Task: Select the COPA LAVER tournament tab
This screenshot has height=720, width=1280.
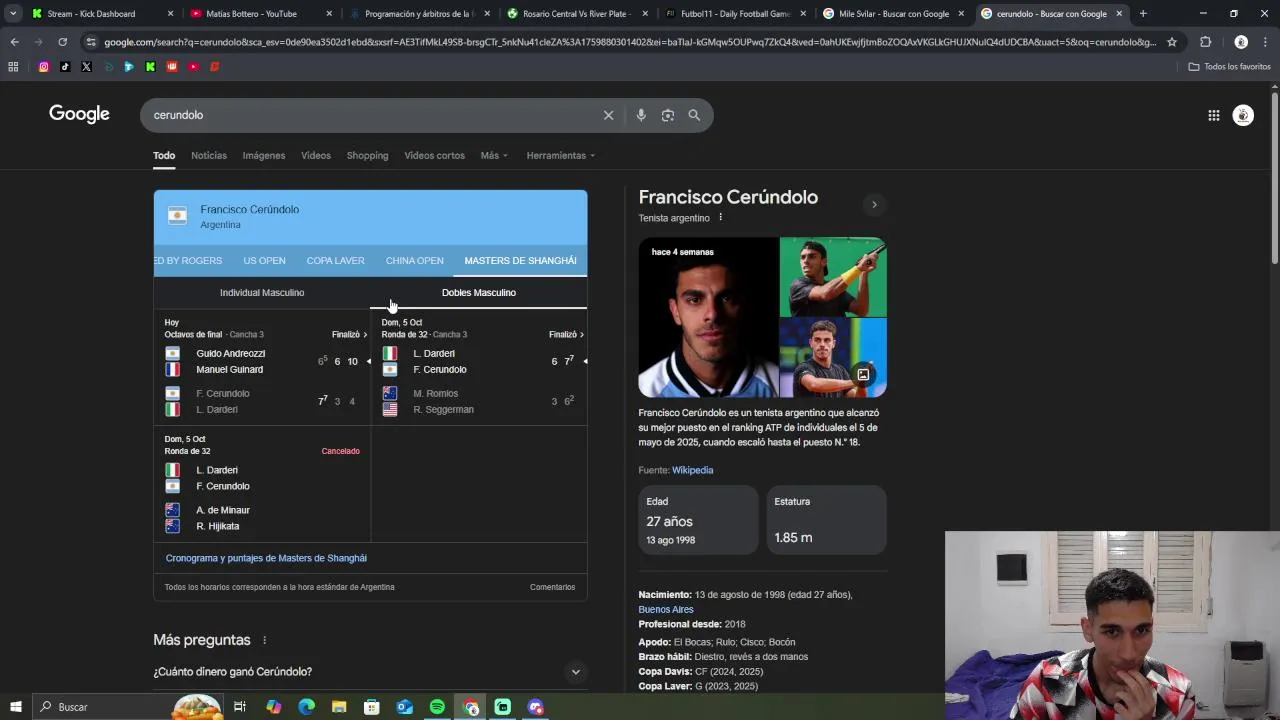Action: 335,260
